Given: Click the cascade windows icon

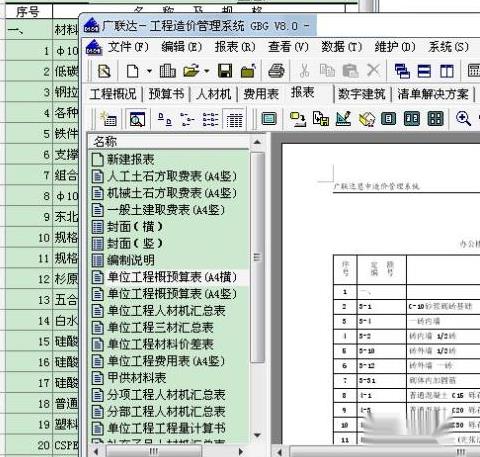Looking at the screenshot, I should (402, 71).
